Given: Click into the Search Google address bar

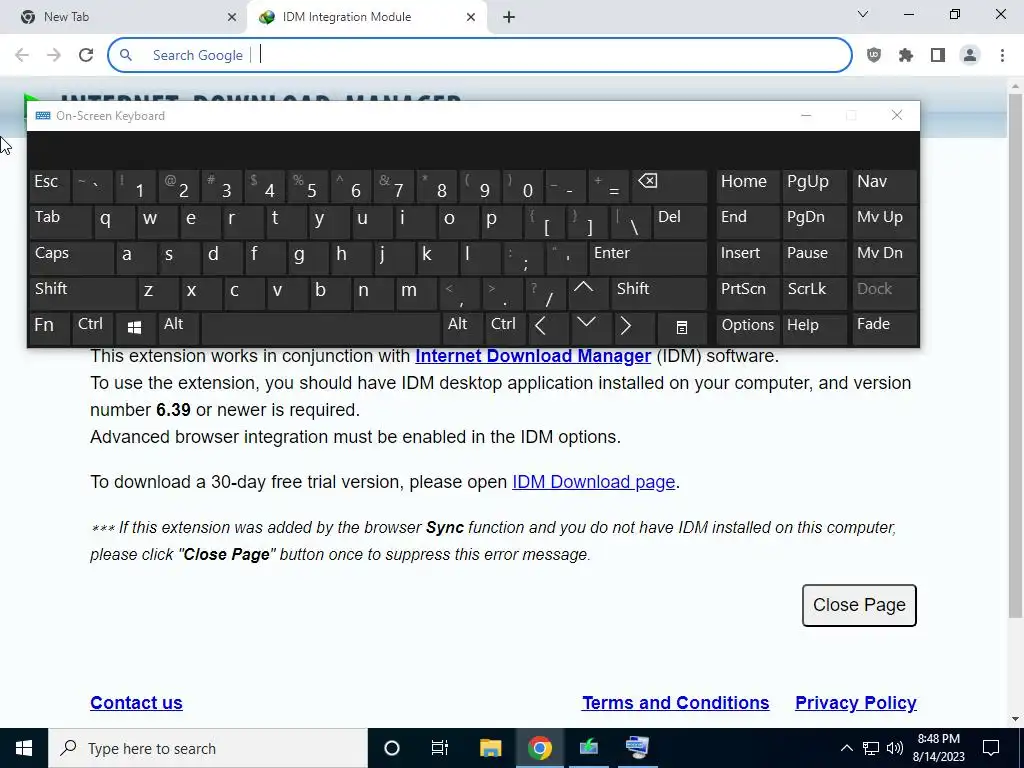Looking at the screenshot, I should (x=480, y=55).
